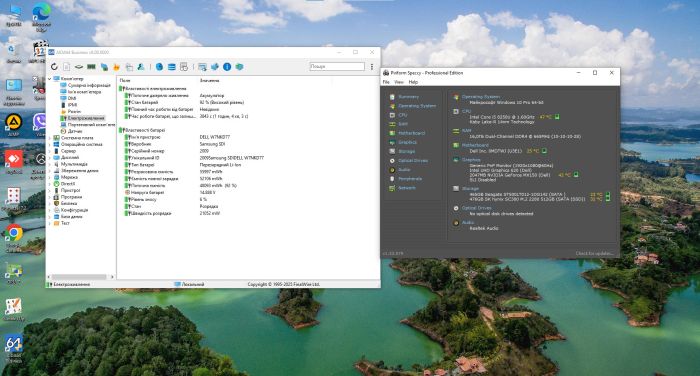Screen dimensions: 700x376
Task: Click the CPU temperature tray icon in Speccy
Action: coord(557,117)
